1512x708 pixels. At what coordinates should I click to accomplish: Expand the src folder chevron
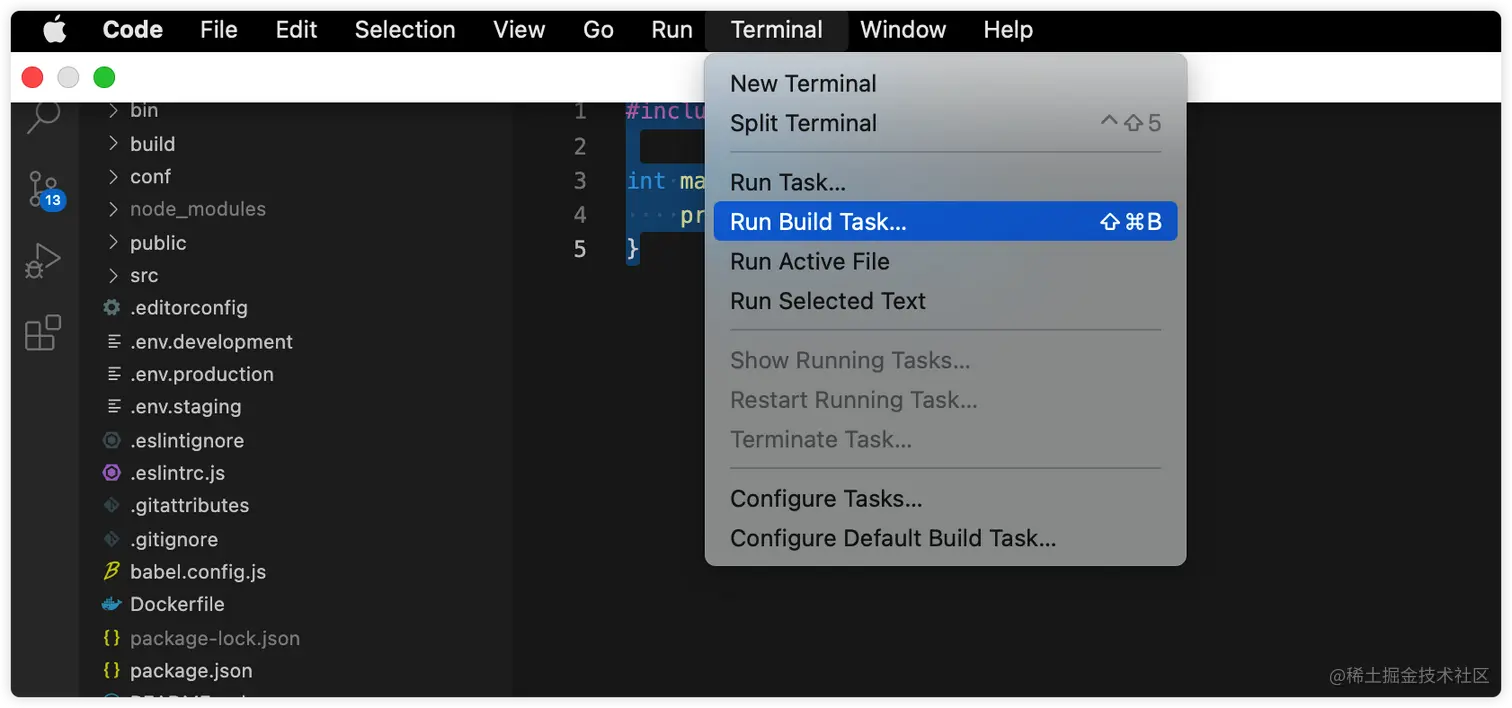(x=113, y=275)
